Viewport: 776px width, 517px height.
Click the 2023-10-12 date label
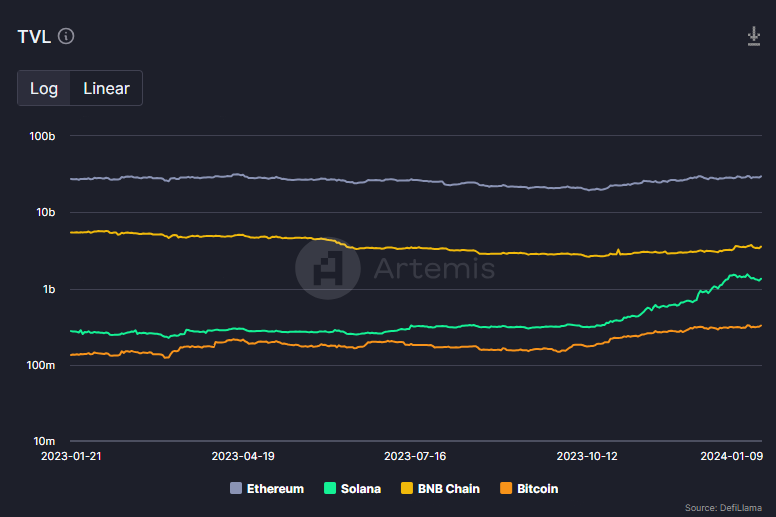587,456
